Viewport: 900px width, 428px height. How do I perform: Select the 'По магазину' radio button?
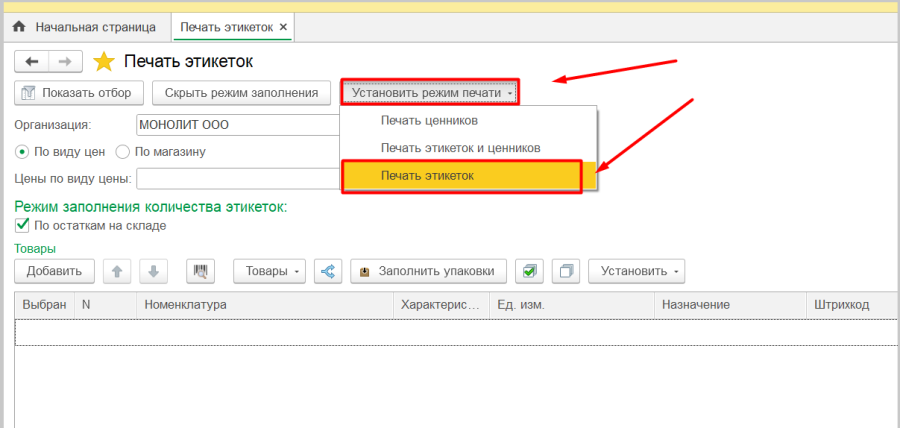(x=123, y=152)
